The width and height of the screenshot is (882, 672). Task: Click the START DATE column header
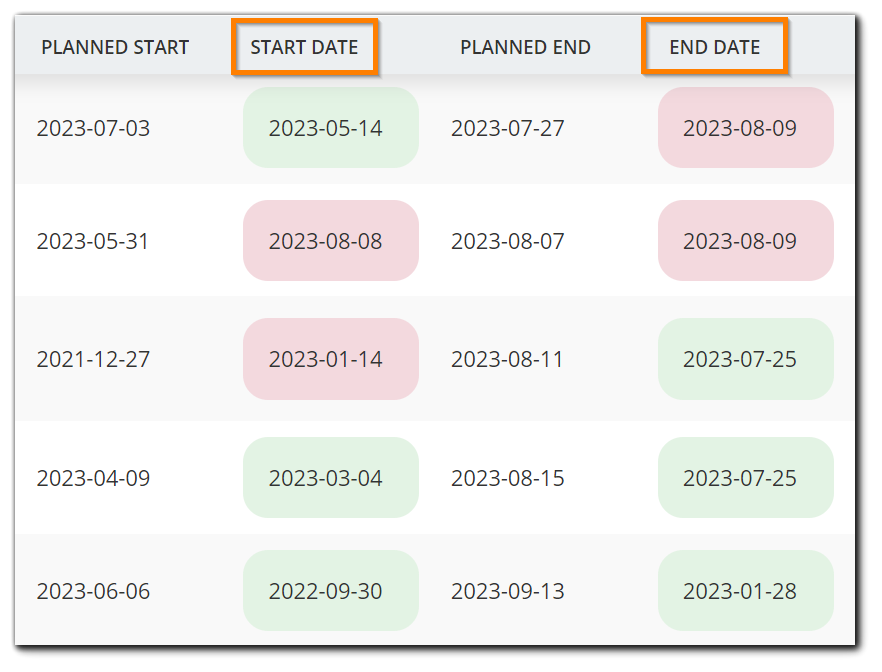pos(304,46)
